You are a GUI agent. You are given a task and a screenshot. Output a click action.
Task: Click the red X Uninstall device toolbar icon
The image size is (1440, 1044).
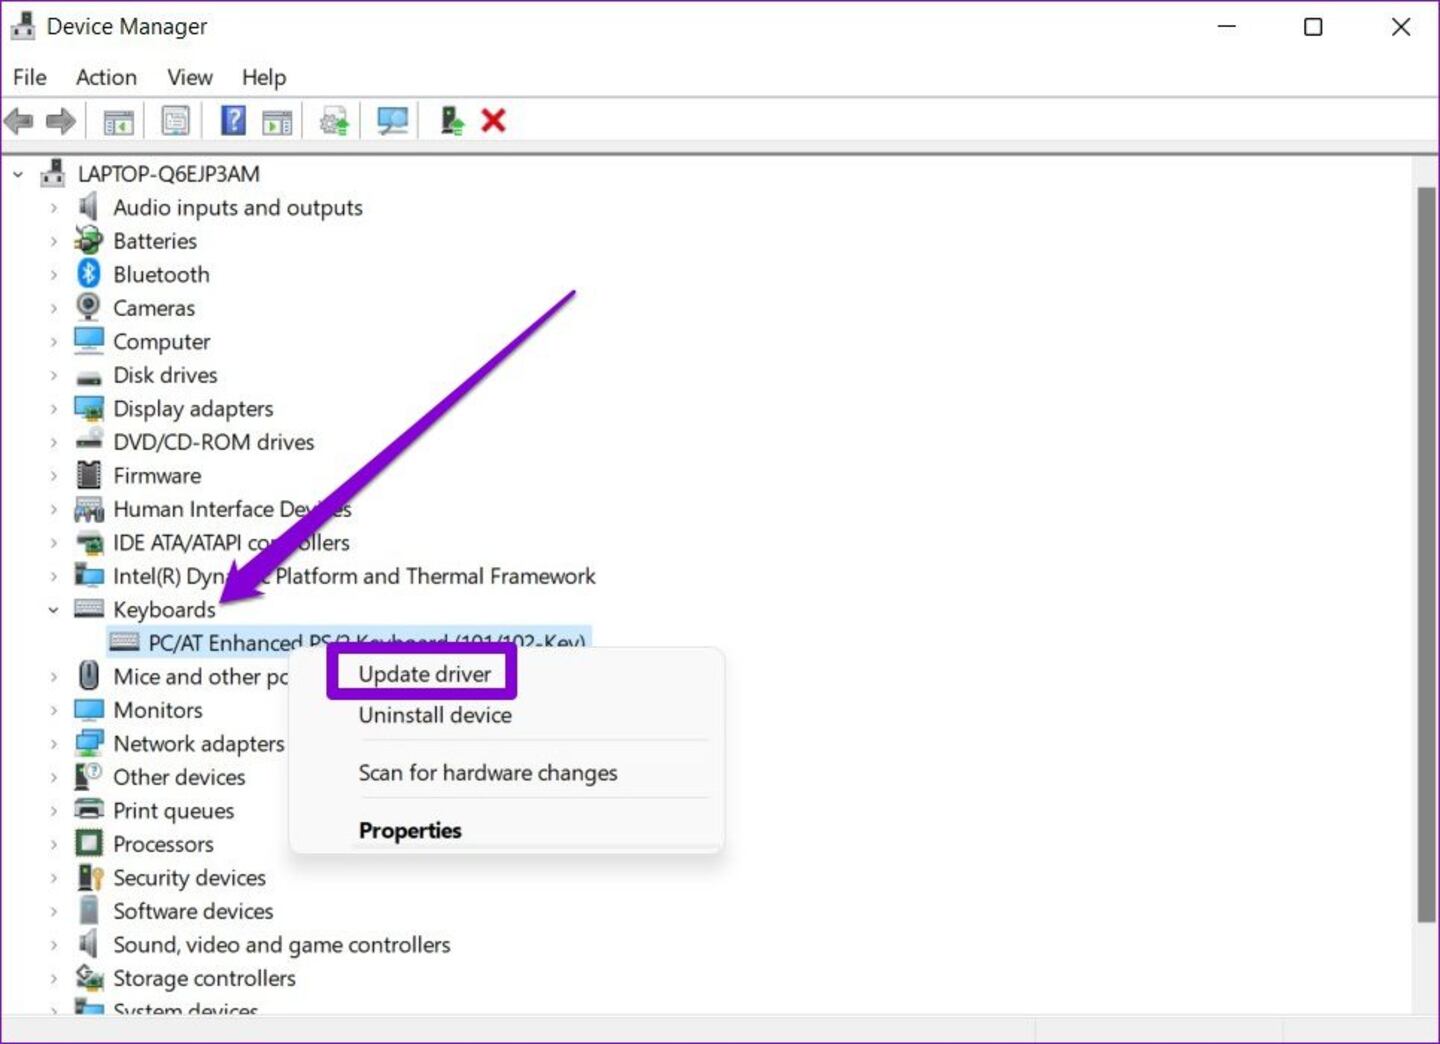click(x=492, y=120)
